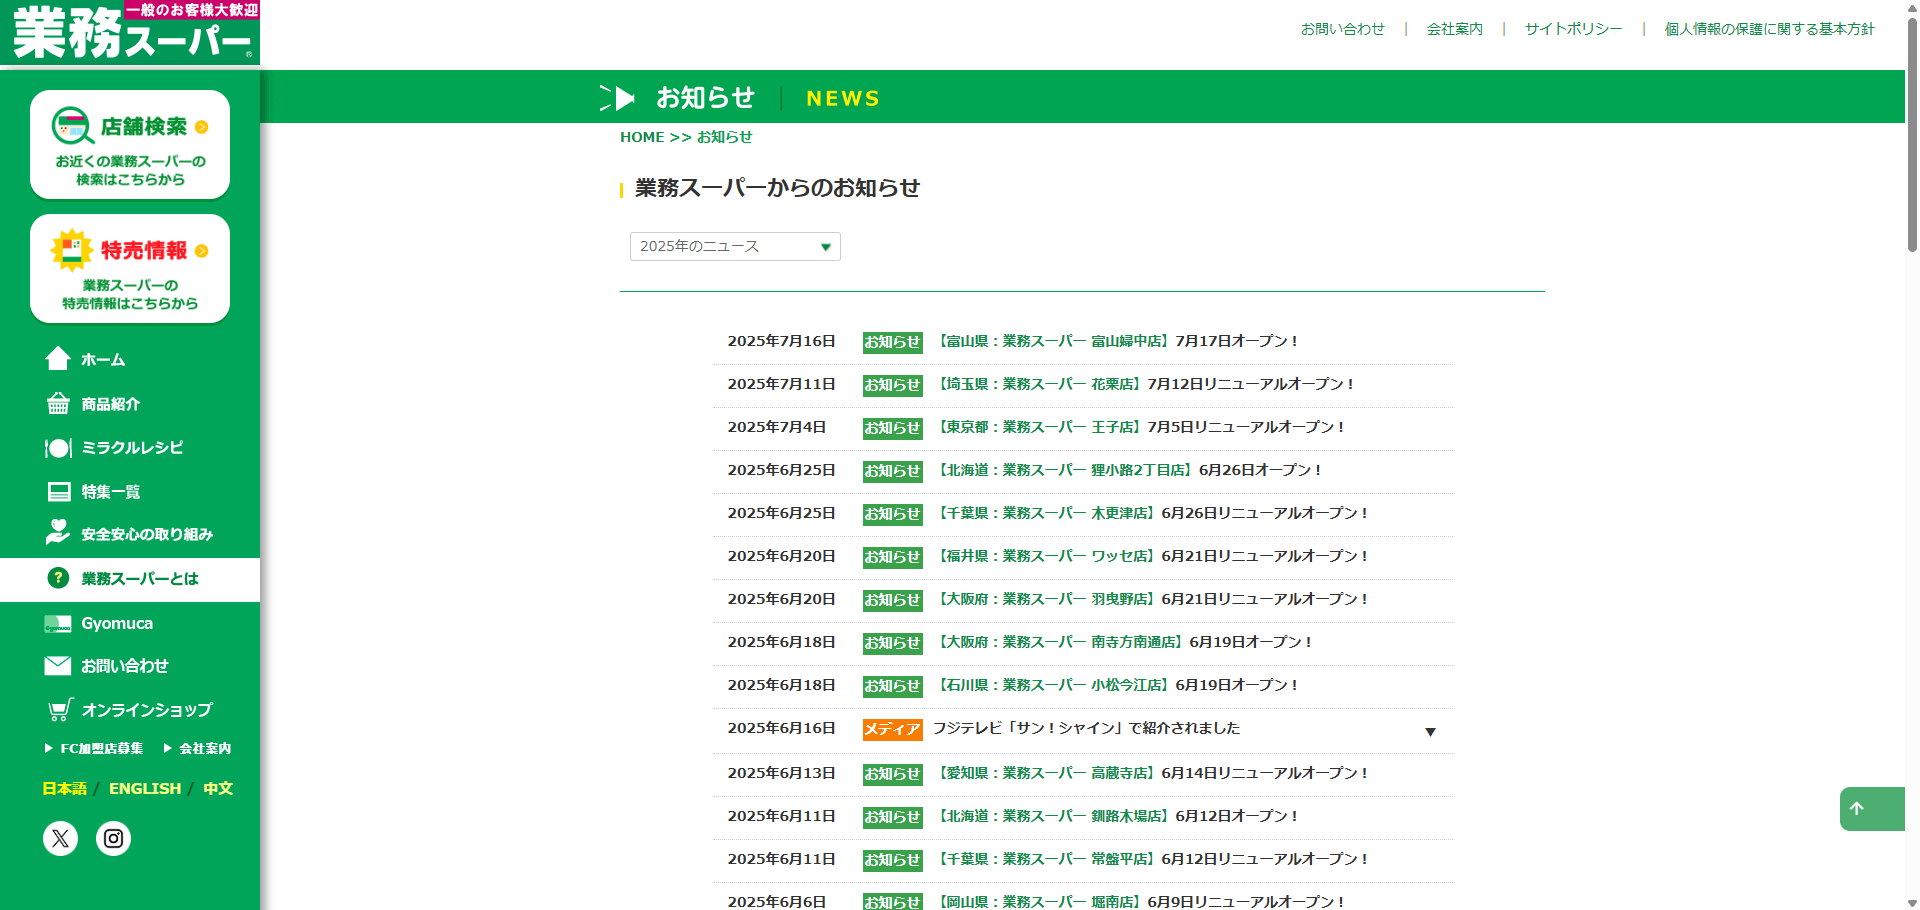This screenshot has height=910, width=1920.
Task: Select オンラインショップ in the sidebar menu
Action: [147, 710]
